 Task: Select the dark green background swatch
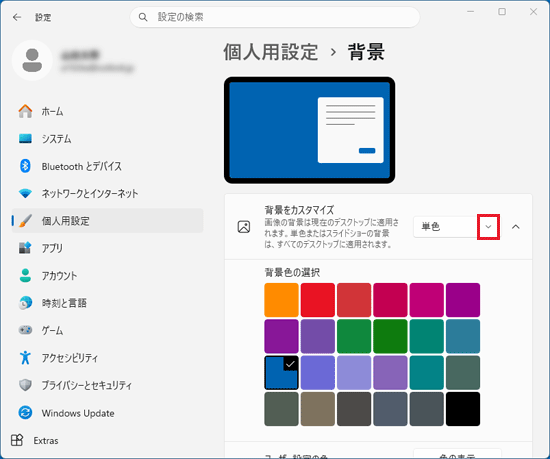pyautogui.click(x=390, y=336)
